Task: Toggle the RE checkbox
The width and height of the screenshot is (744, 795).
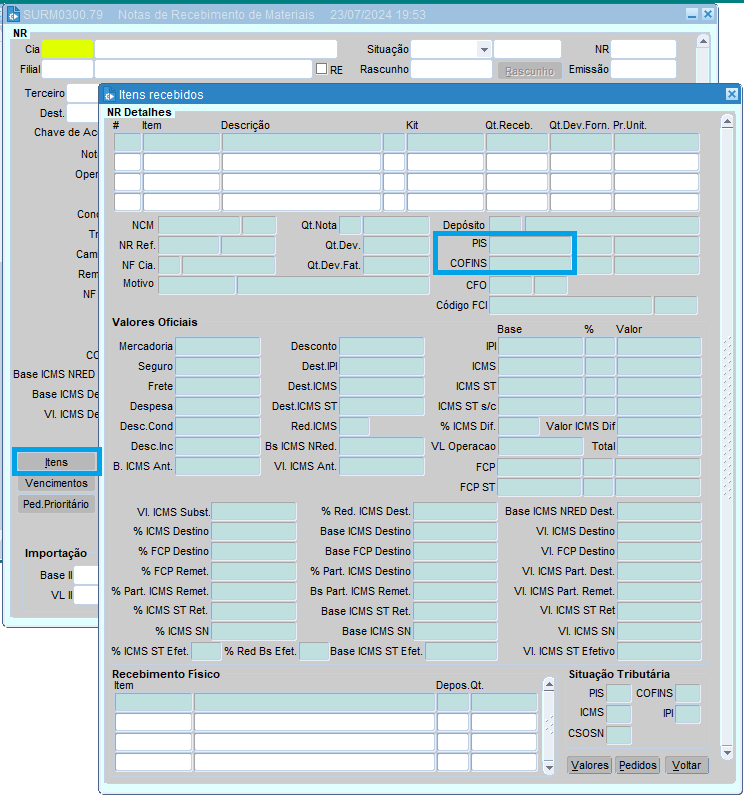Action: (321, 69)
